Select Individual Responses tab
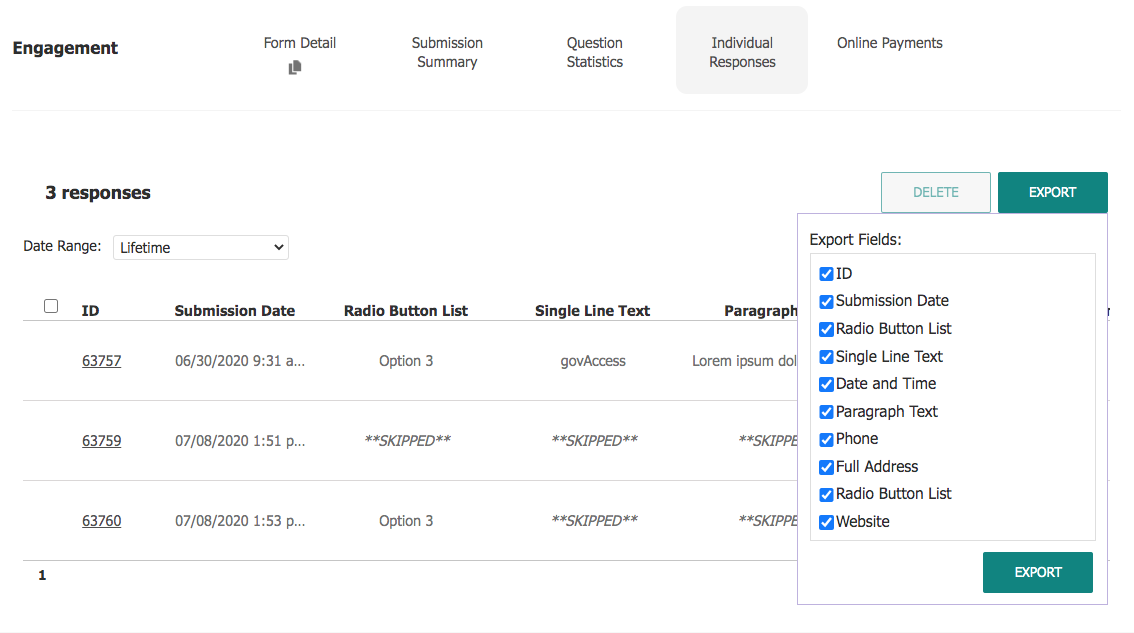Image resolution: width=1134 pixels, height=633 pixels. 742,51
